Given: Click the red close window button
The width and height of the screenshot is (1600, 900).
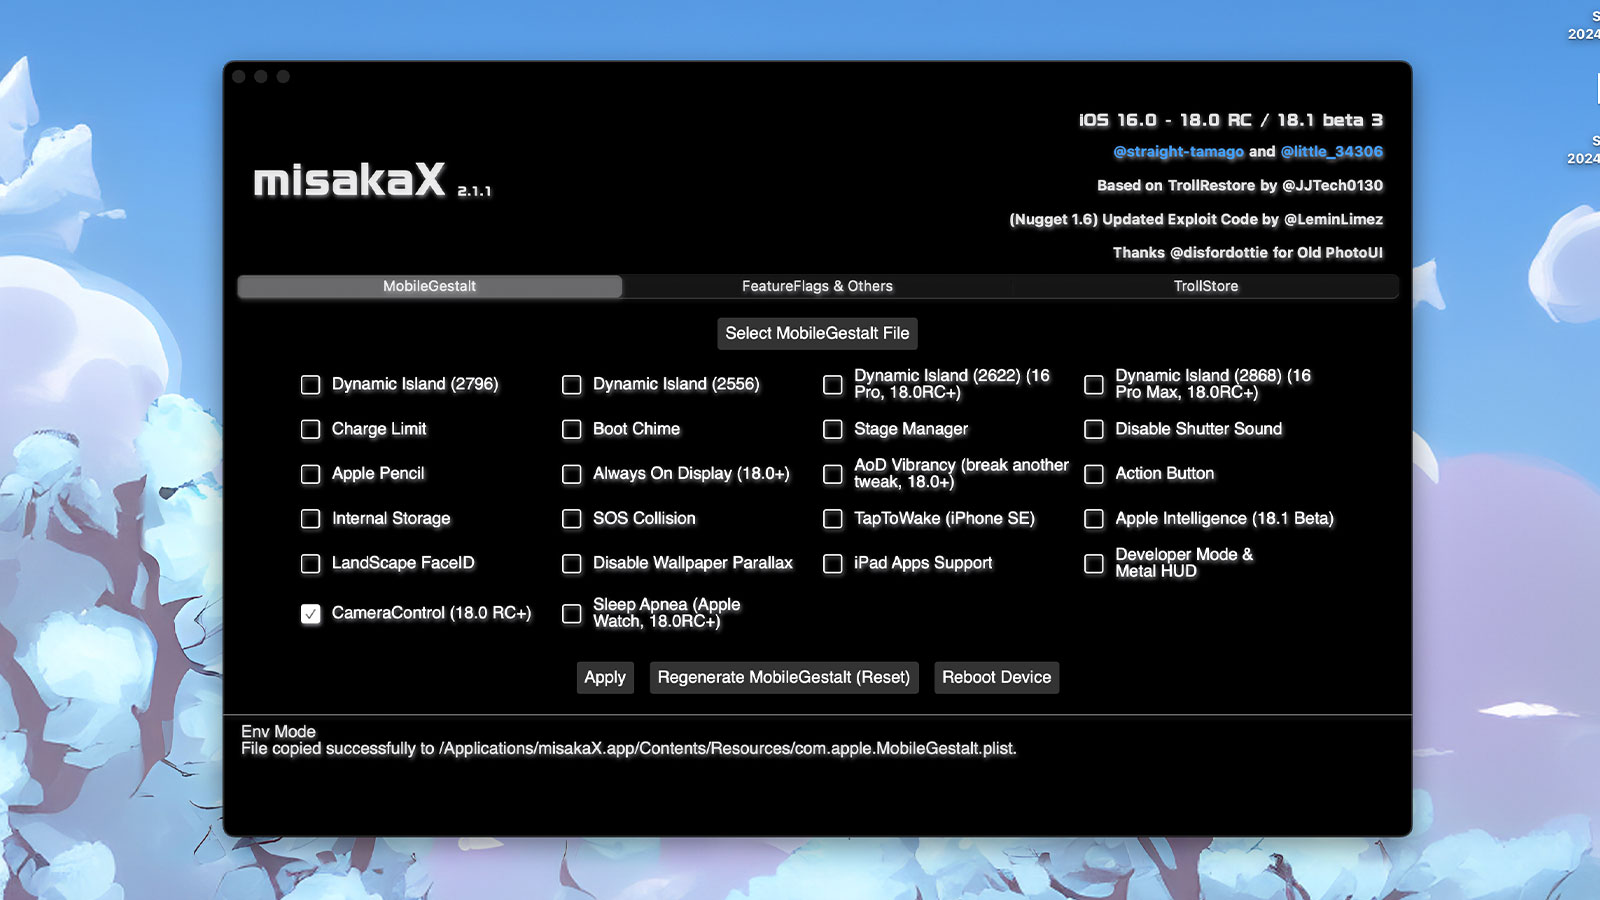Looking at the screenshot, I should tap(239, 77).
